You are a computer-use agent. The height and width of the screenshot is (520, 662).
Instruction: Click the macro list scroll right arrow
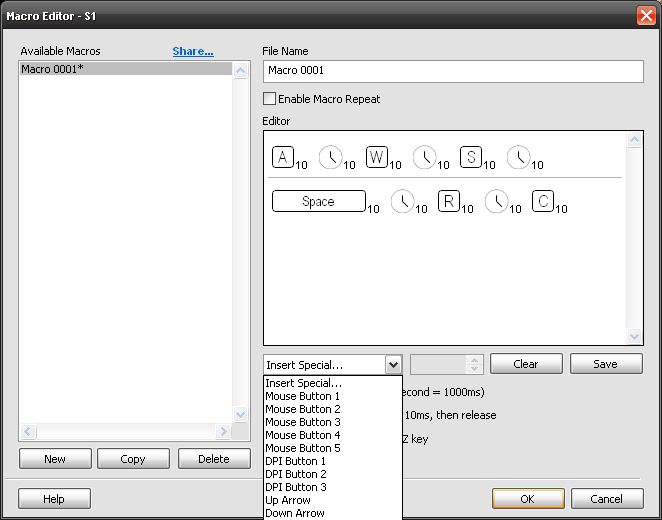(222, 431)
